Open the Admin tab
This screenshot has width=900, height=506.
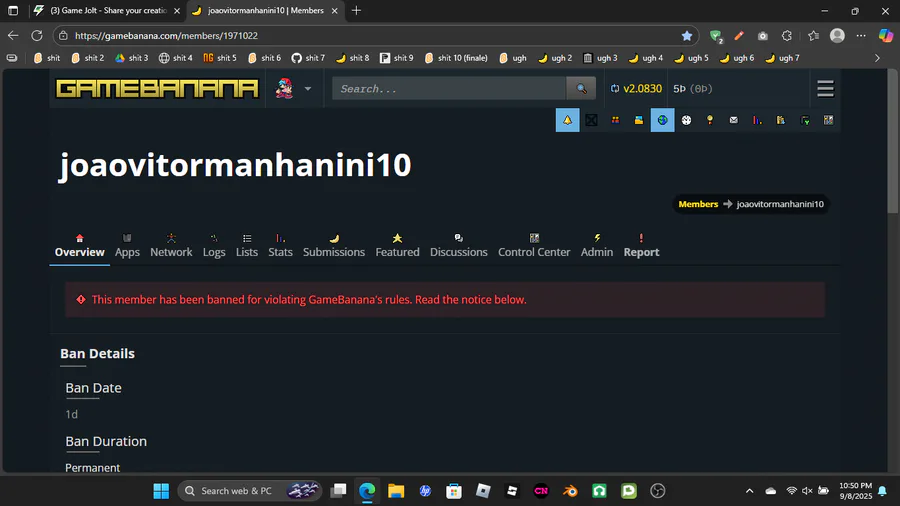click(596, 246)
